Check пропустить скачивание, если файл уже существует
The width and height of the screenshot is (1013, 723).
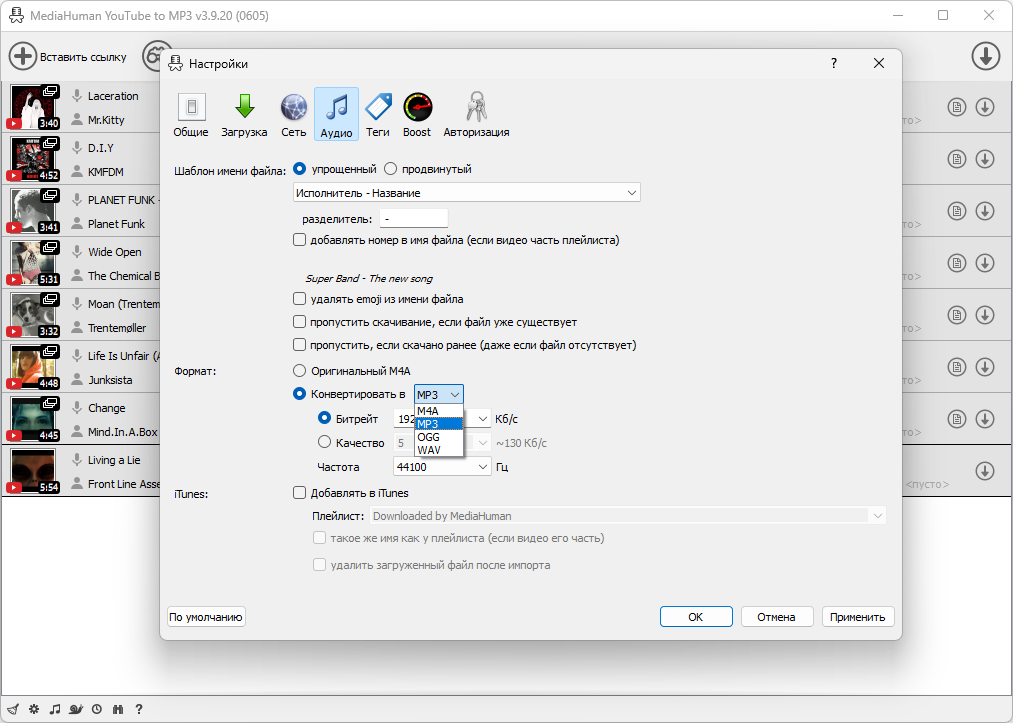click(299, 322)
